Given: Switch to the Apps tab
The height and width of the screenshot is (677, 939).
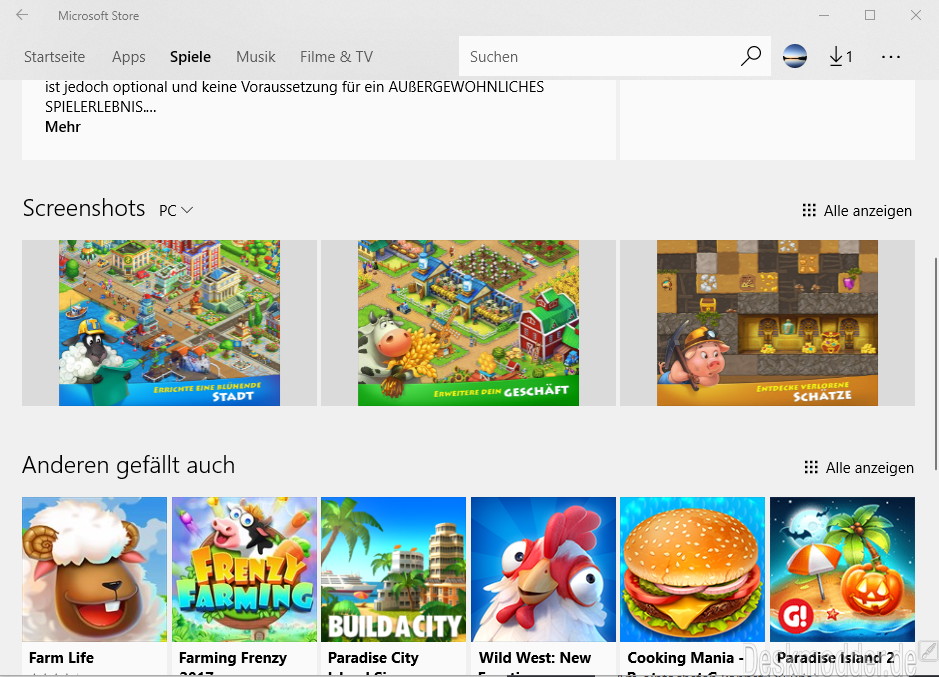Looking at the screenshot, I should click(128, 57).
